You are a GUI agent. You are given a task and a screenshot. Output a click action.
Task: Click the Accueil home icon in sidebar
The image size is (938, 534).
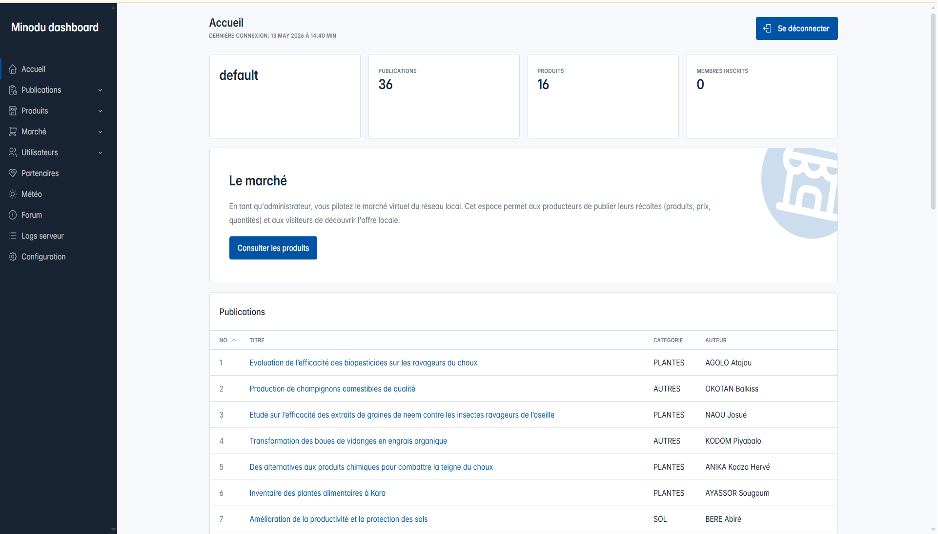coord(13,69)
